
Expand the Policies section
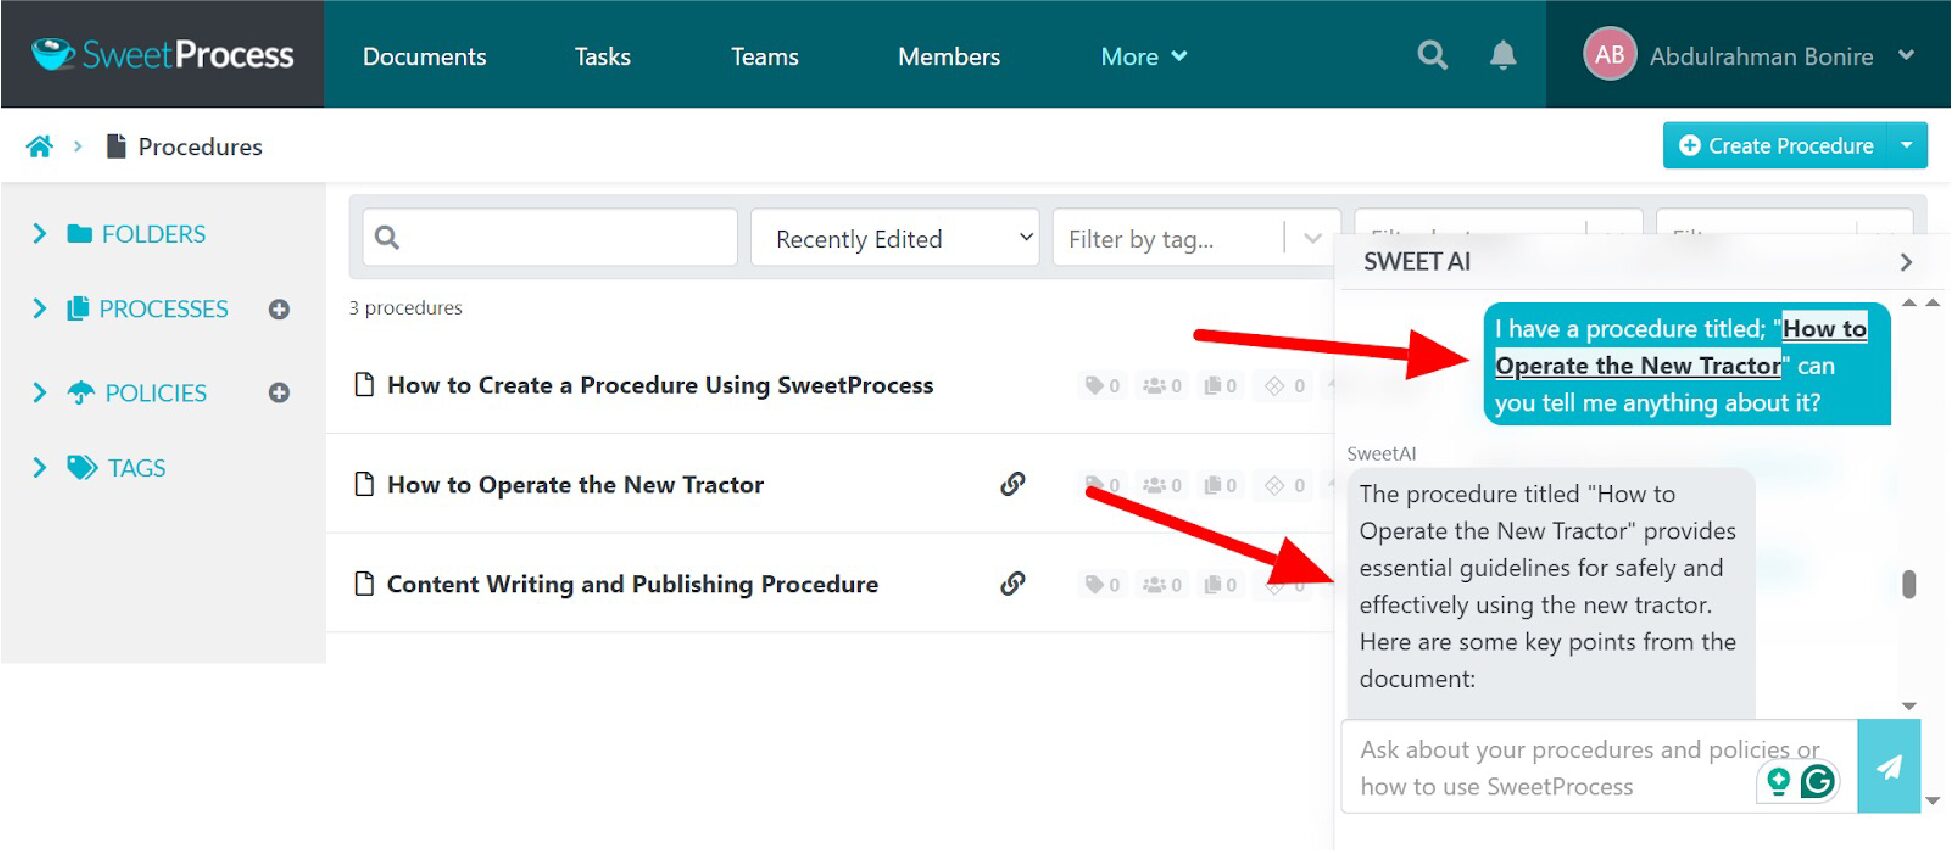tap(39, 393)
